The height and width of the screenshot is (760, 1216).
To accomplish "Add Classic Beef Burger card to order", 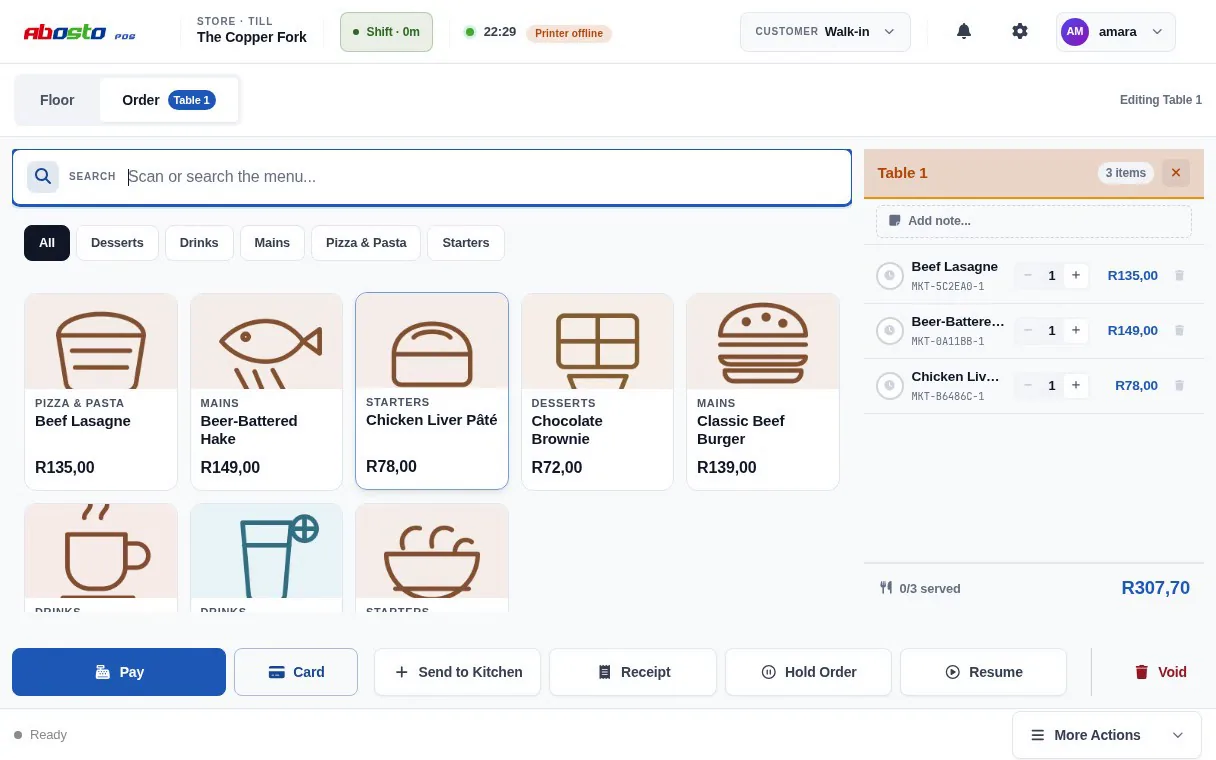I will coord(763,392).
